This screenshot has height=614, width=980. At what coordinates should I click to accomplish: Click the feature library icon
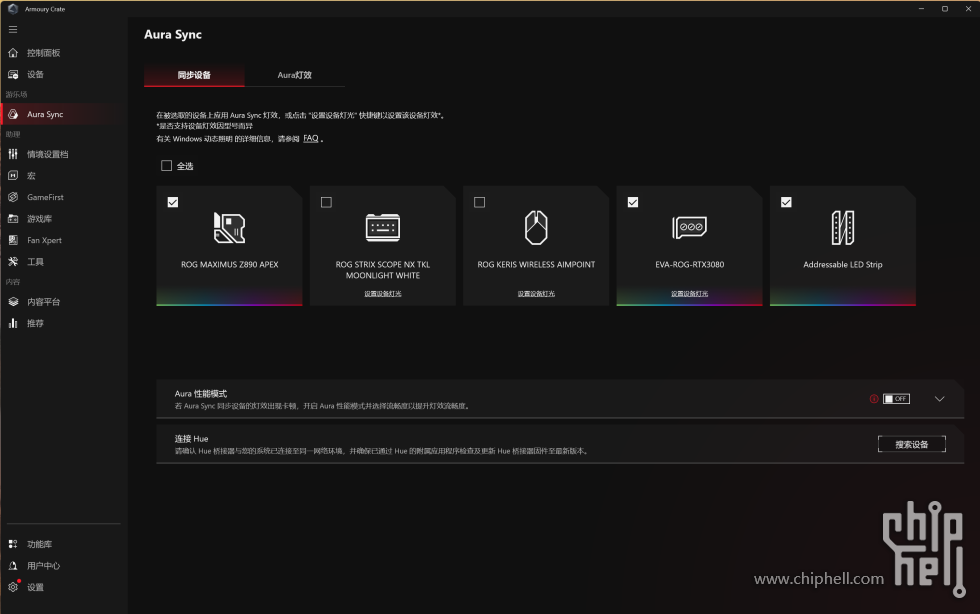click(13, 544)
